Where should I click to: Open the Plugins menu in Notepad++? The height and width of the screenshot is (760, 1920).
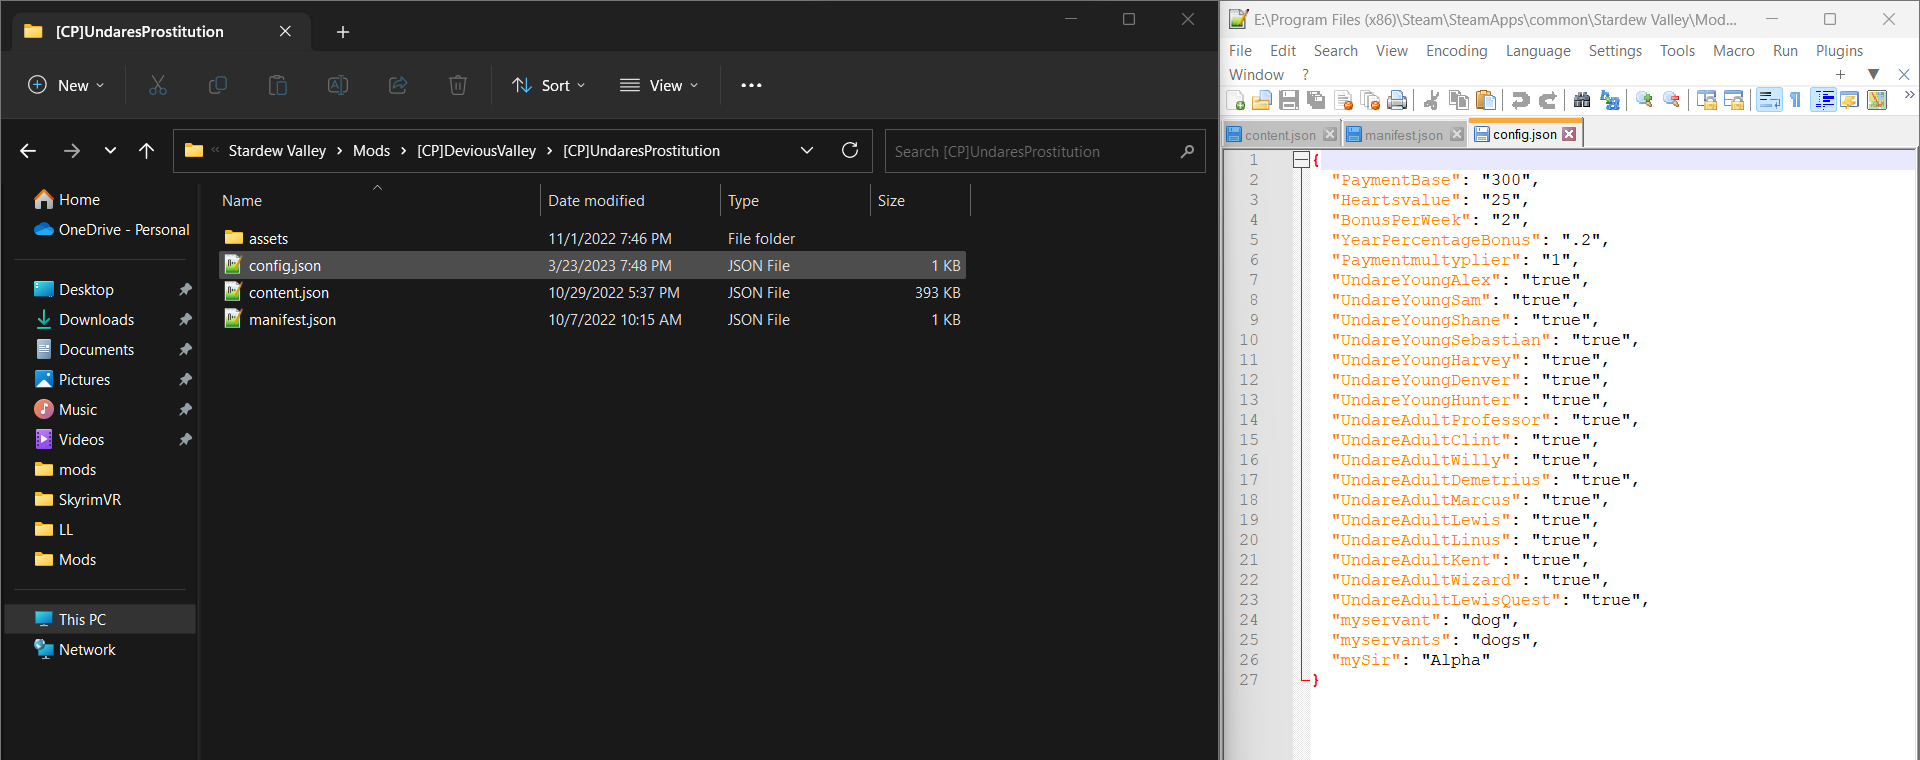pyautogui.click(x=1839, y=51)
